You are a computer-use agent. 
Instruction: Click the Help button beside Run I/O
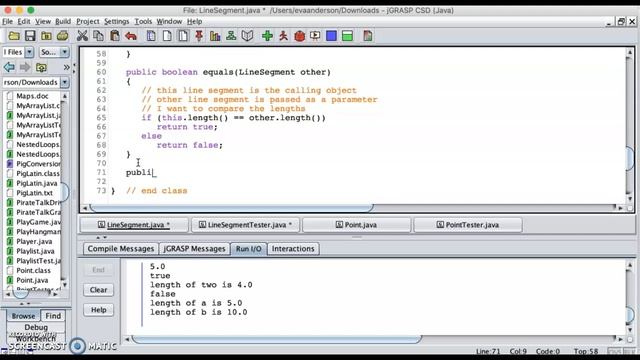(98, 310)
